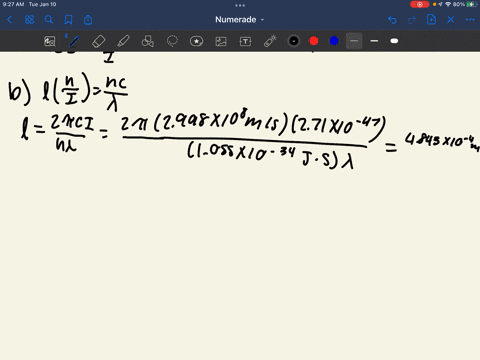Viewport: 480px width, 360px height.
Task: Open the thumbnail grid view
Action: [x=29, y=20]
